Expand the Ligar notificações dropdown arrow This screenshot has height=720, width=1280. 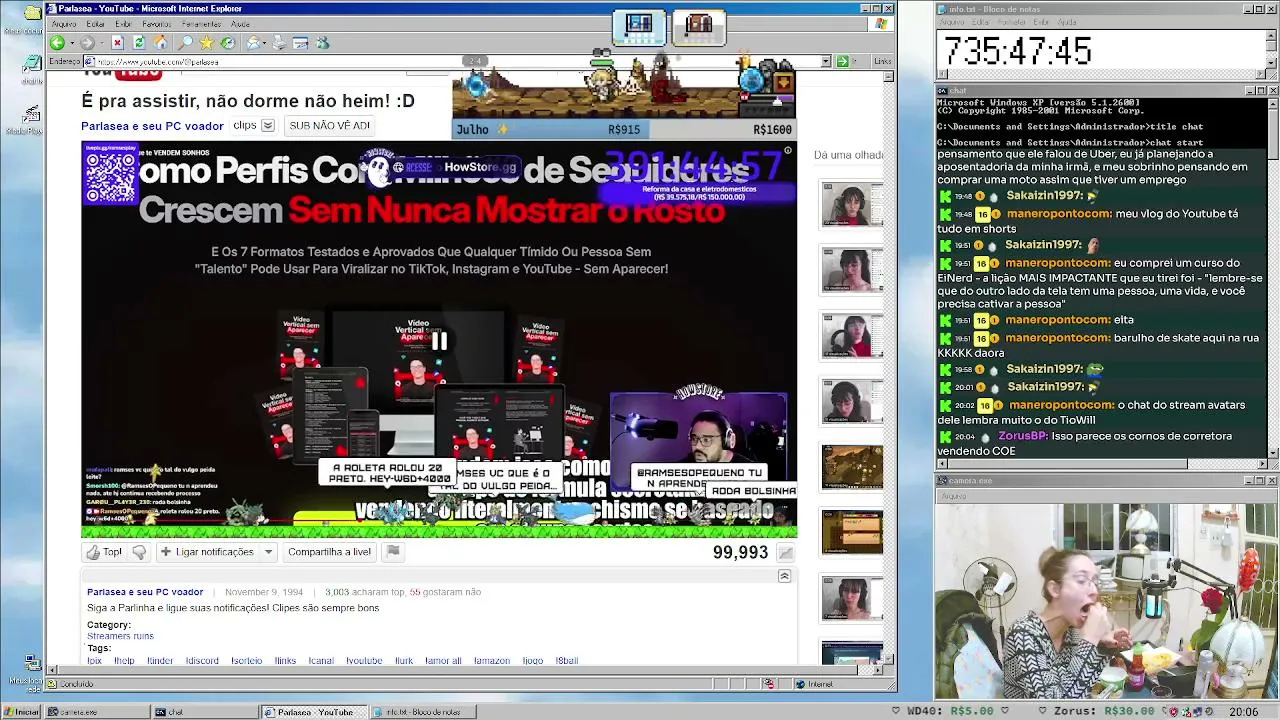[x=268, y=552]
